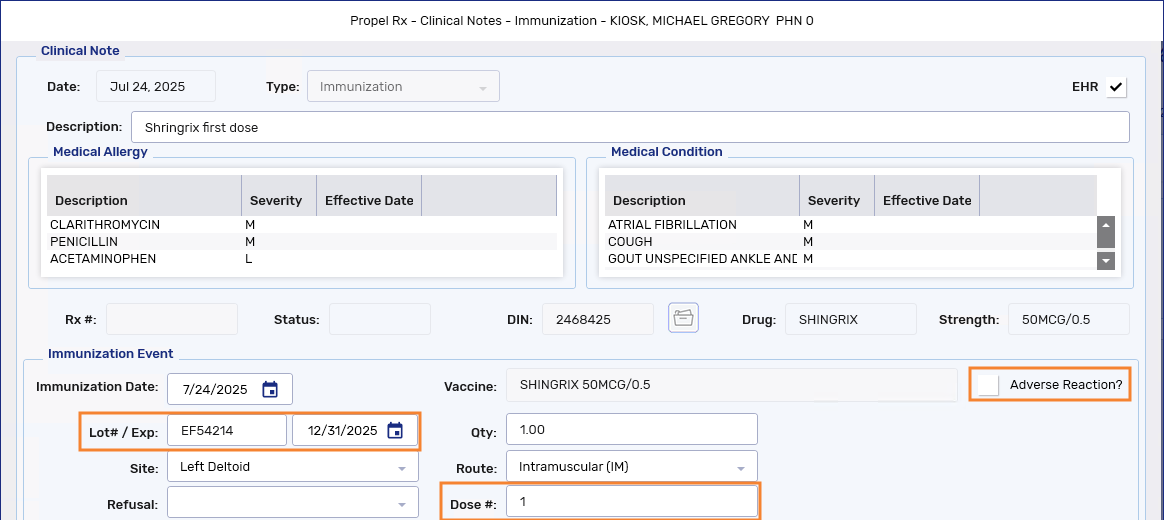The width and height of the screenshot is (1165, 520).
Task: Toggle the EHR checkbox
Action: point(1116,87)
